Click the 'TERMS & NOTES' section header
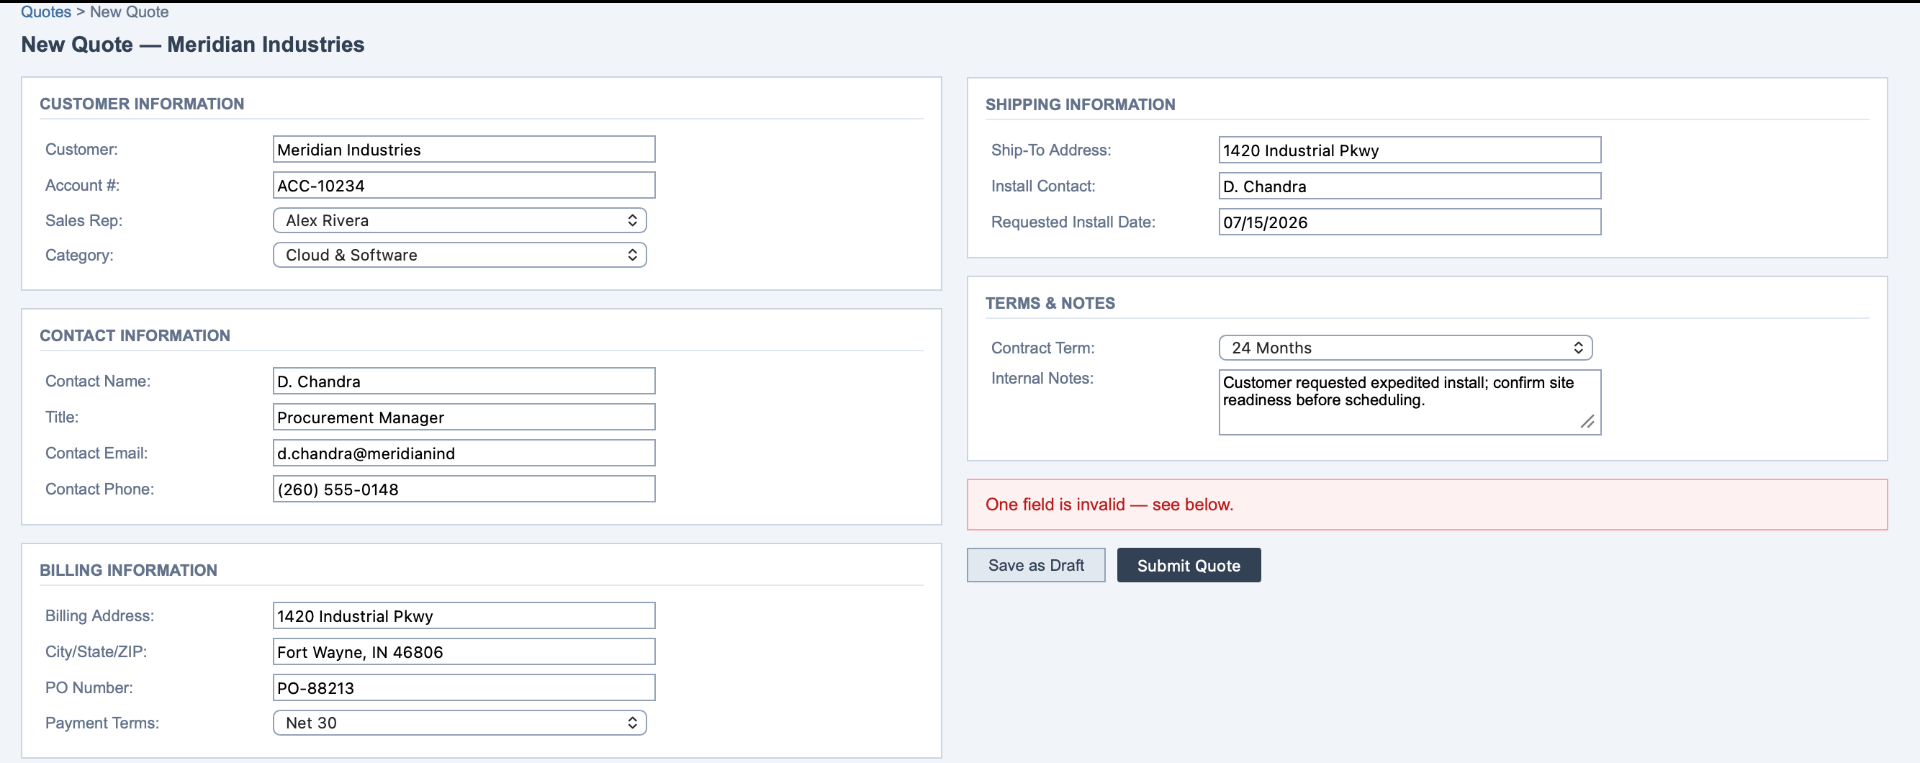 tap(1050, 303)
